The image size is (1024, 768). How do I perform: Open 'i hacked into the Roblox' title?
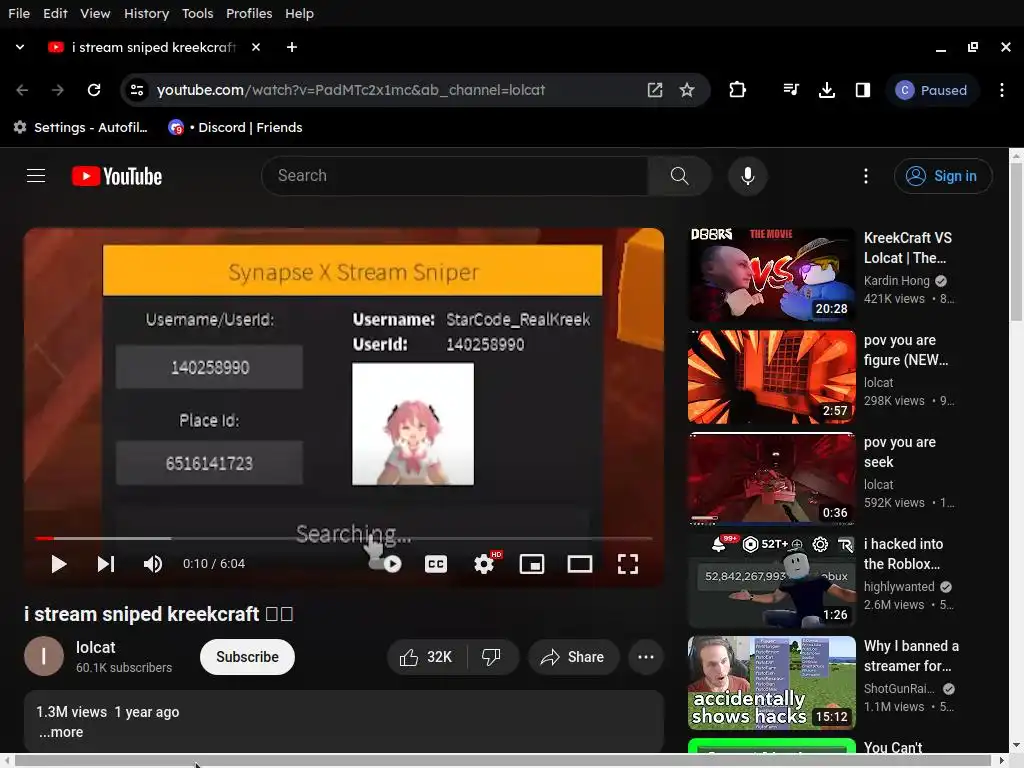point(903,554)
